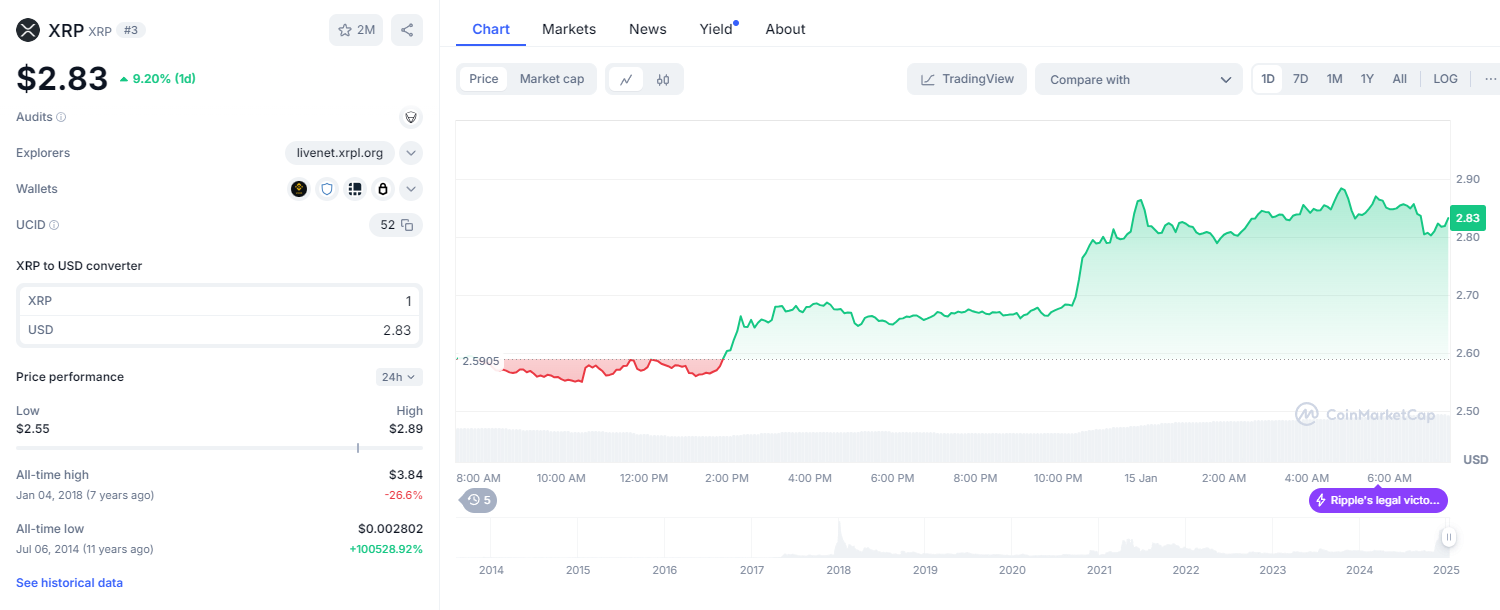1500x610 pixels.
Task: Open the Chart tab
Action: pos(491,29)
